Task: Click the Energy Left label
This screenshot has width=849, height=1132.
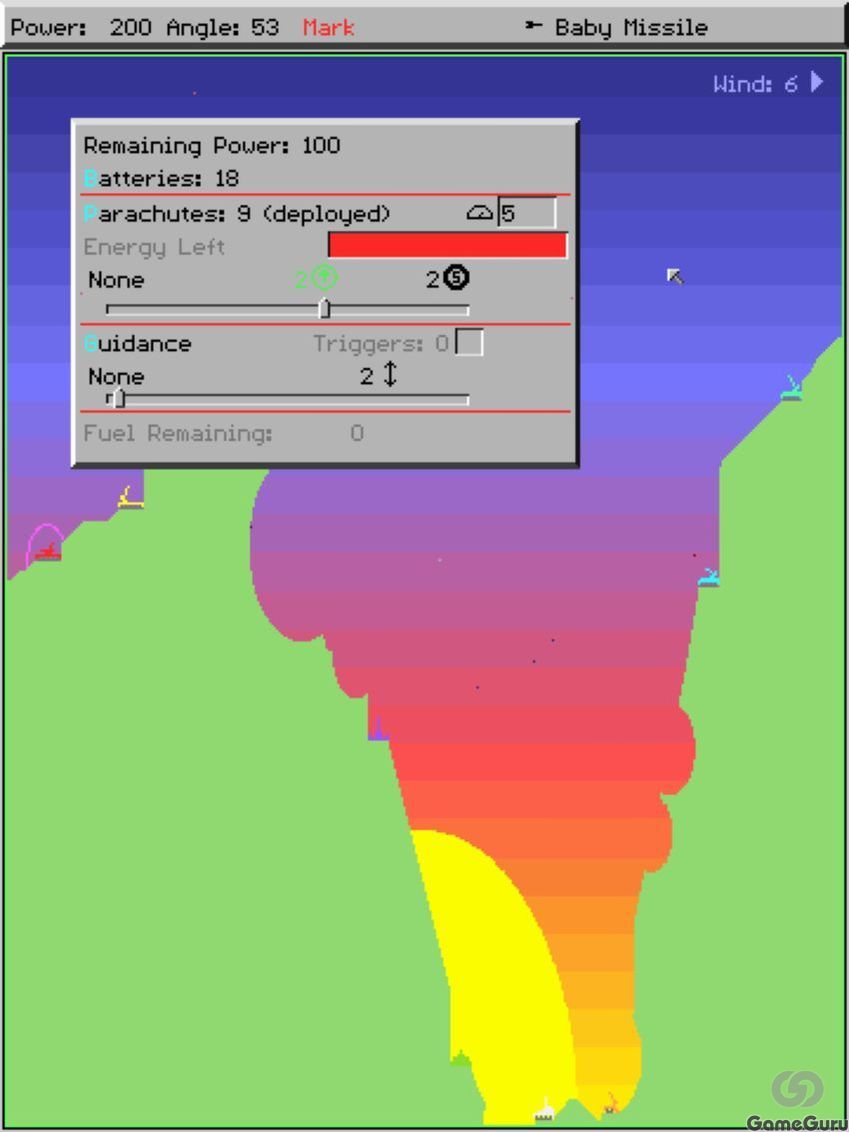Action: coord(154,247)
